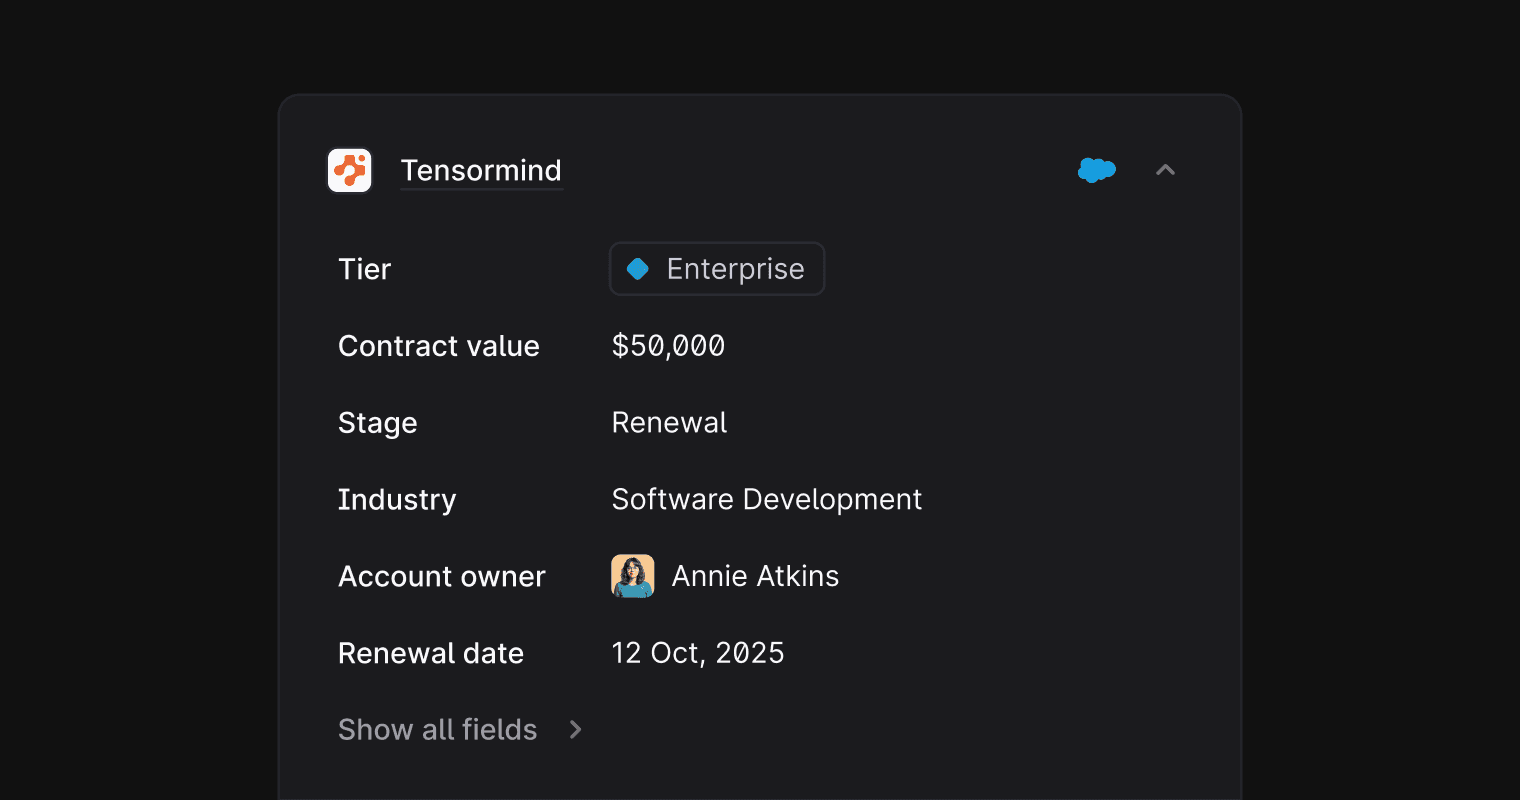Click the Contract value field label
Viewport: 1520px width, 800px height.
tap(439, 346)
